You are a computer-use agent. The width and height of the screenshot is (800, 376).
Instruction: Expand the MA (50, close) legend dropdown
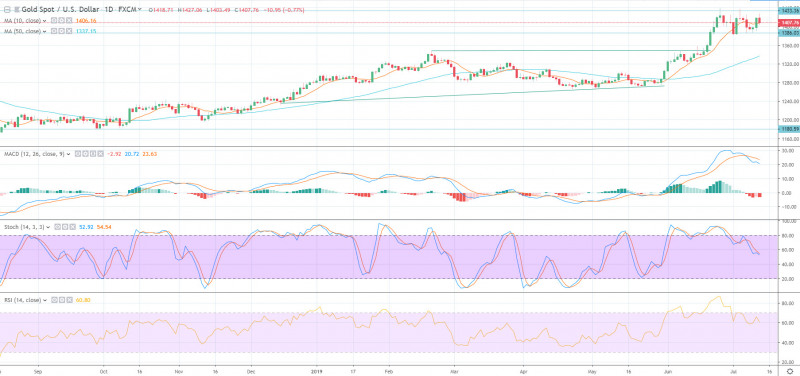point(44,32)
